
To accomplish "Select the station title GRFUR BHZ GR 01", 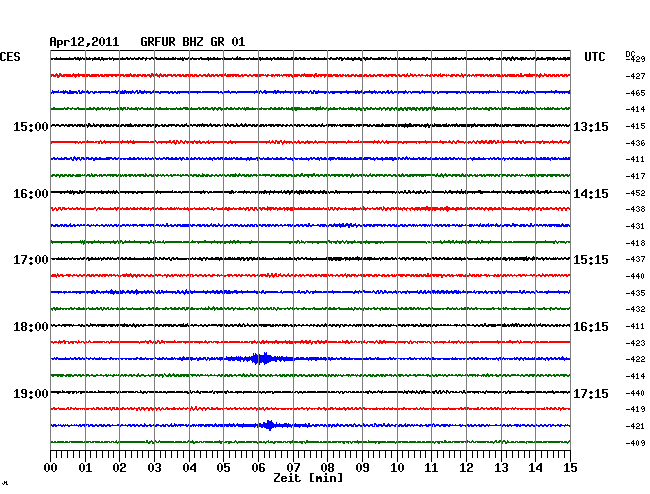I will tap(193, 42).
